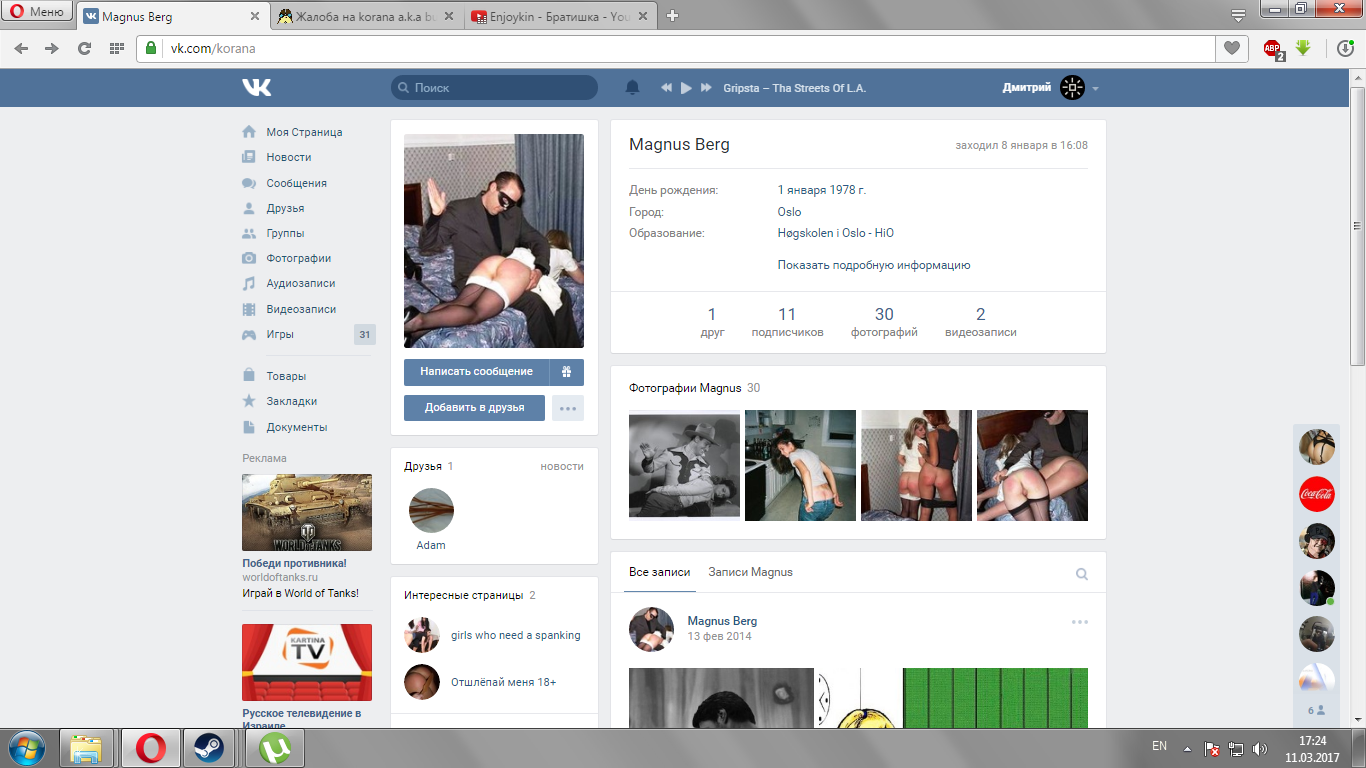Open Аудиозаписи in the left sidebar

click(301, 284)
